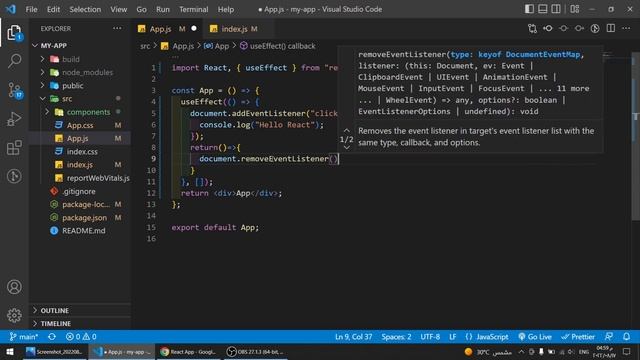Open the File menu
This screenshot has height=360, width=640.
[x=31, y=9]
